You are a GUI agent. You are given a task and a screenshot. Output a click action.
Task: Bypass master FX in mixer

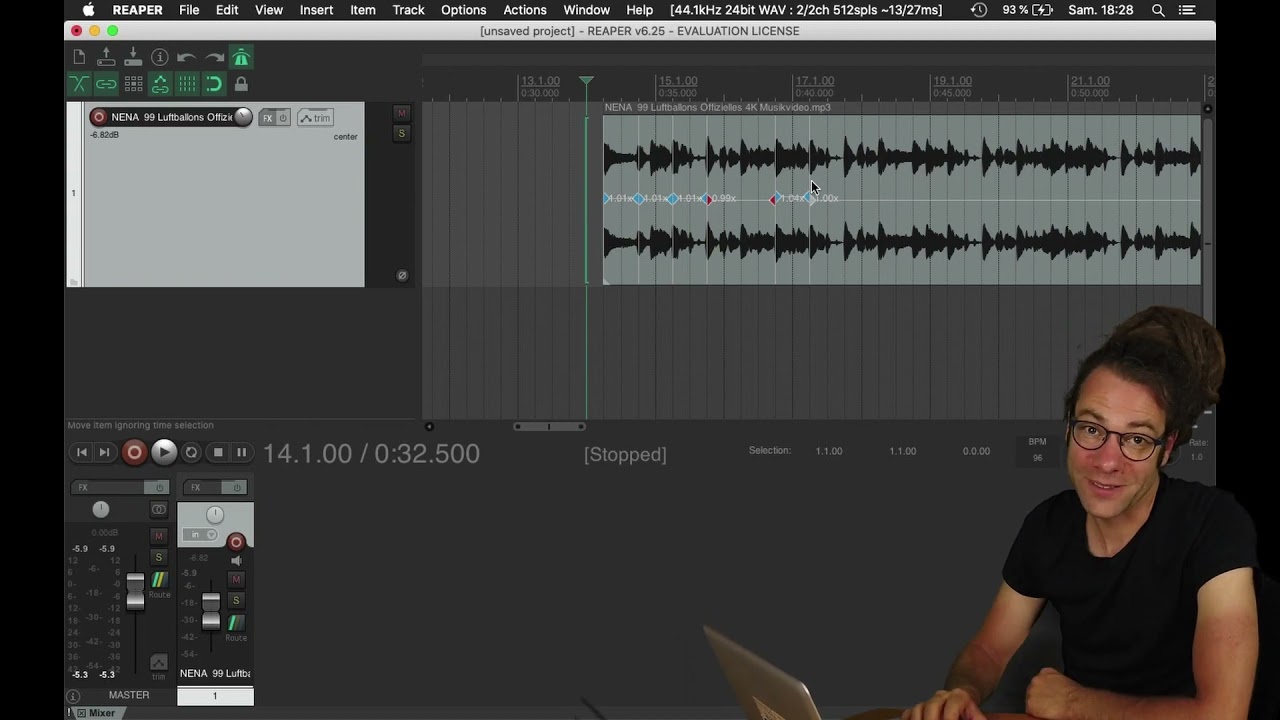tap(158, 487)
